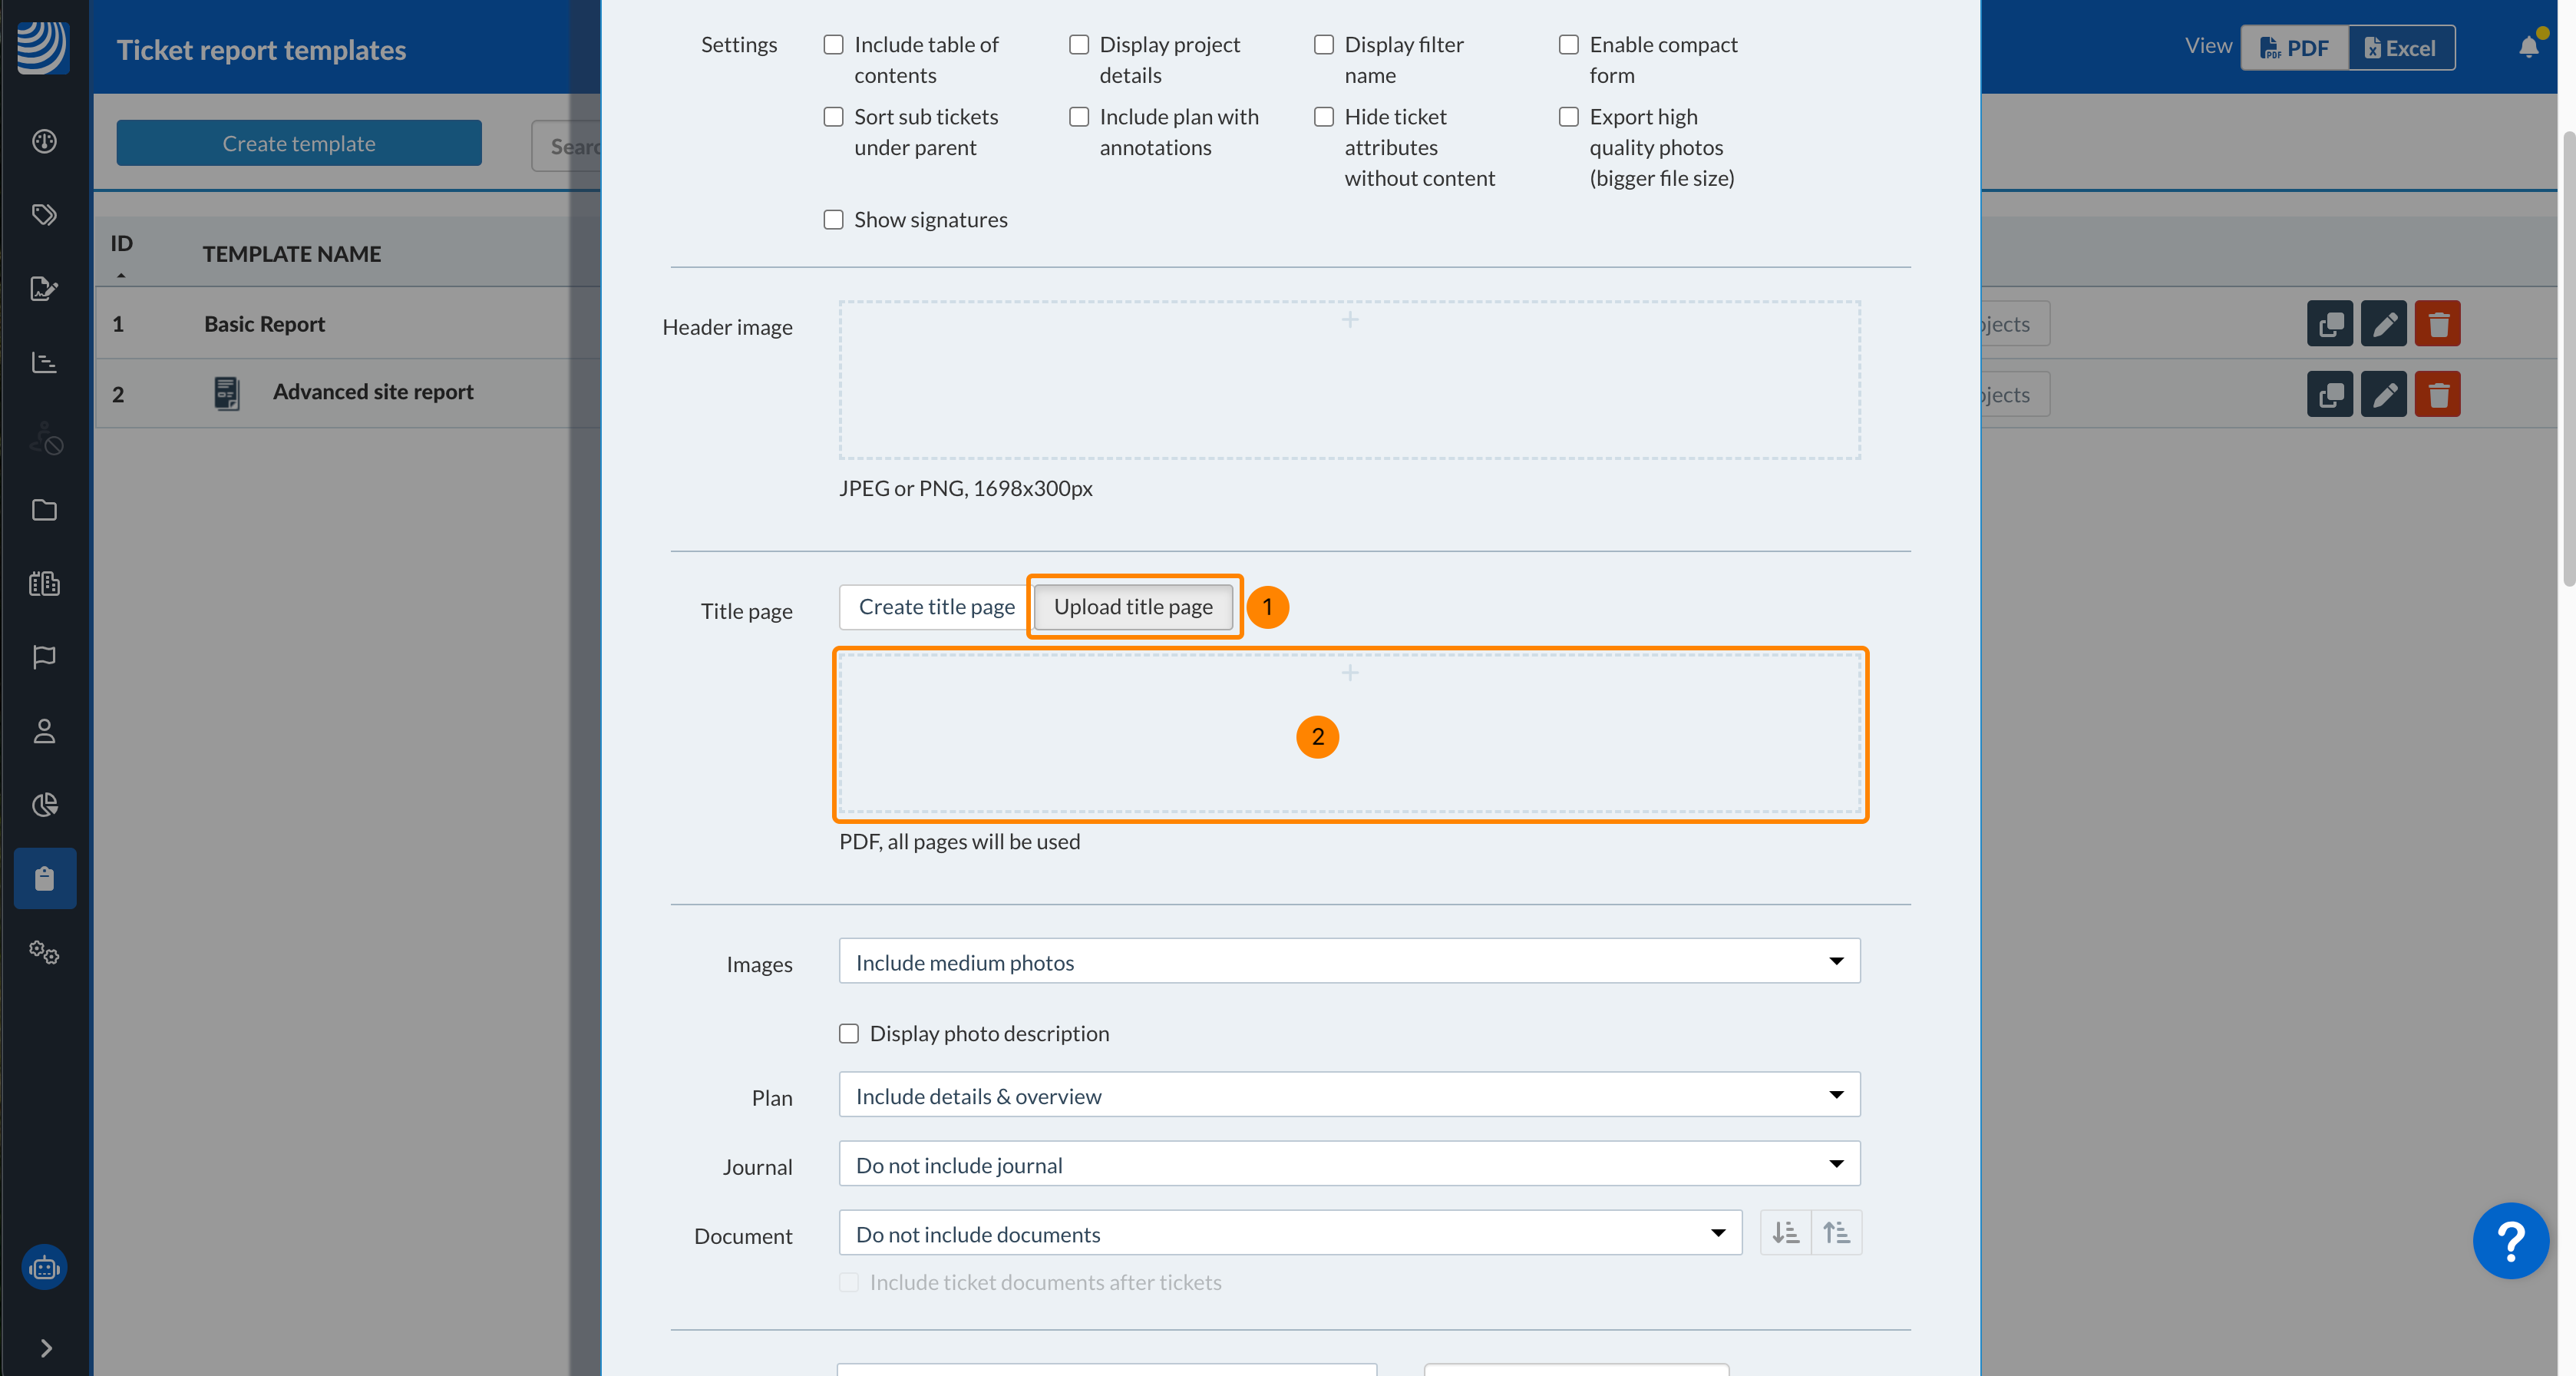Open the blue help question mark
The width and height of the screenshot is (2576, 1376).
2509,1240
